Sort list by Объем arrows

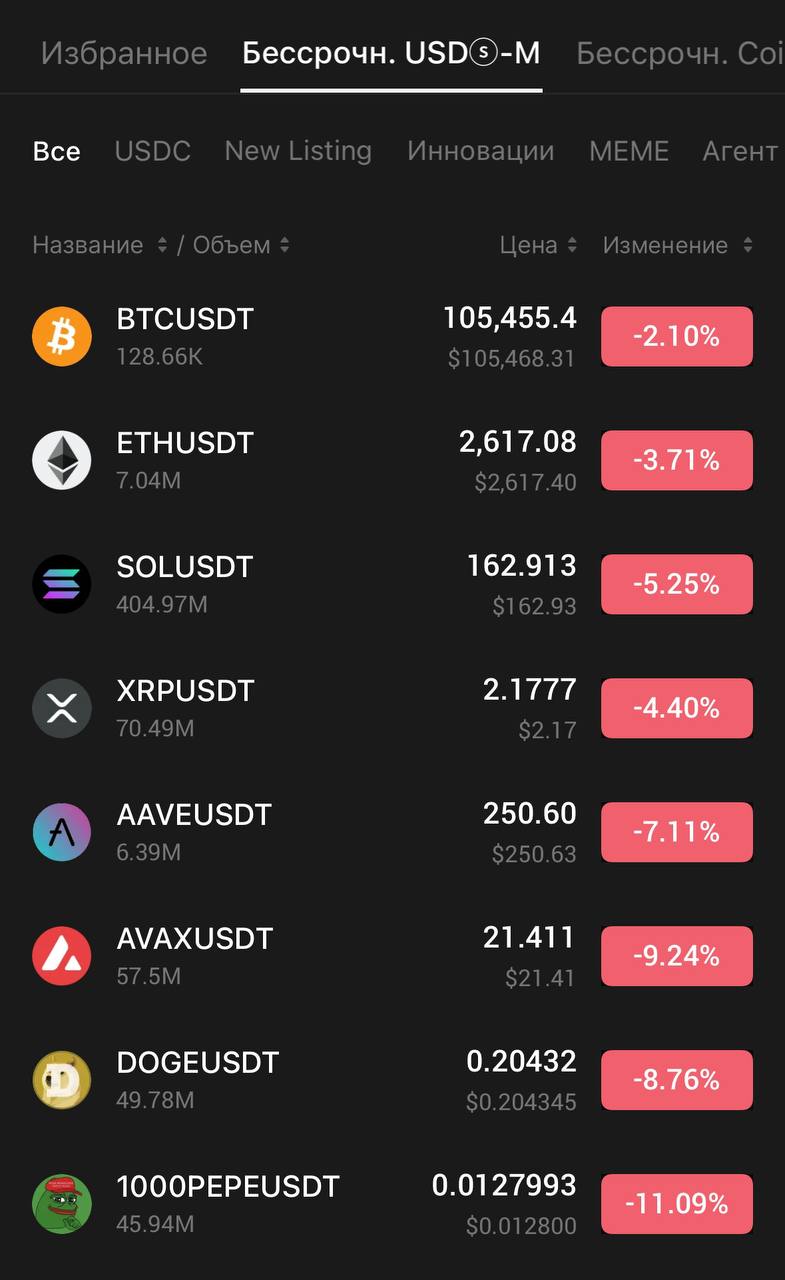tap(284, 245)
